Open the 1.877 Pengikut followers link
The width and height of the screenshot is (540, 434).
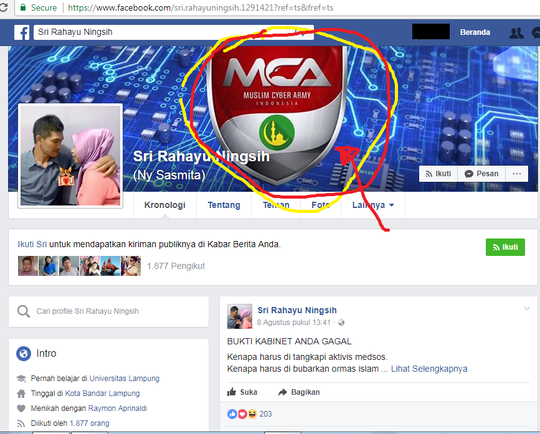point(176,266)
